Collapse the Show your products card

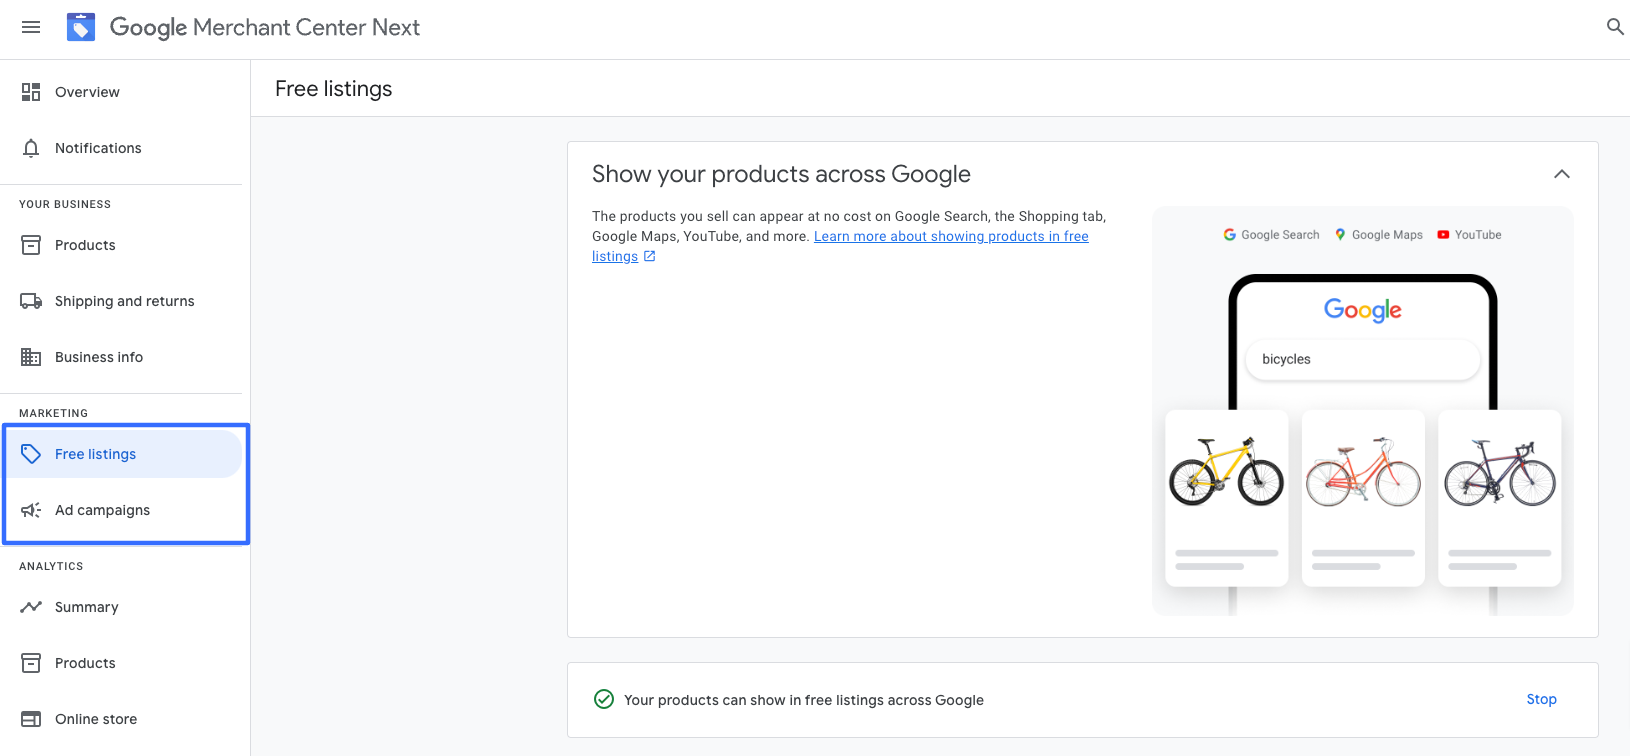(x=1561, y=174)
